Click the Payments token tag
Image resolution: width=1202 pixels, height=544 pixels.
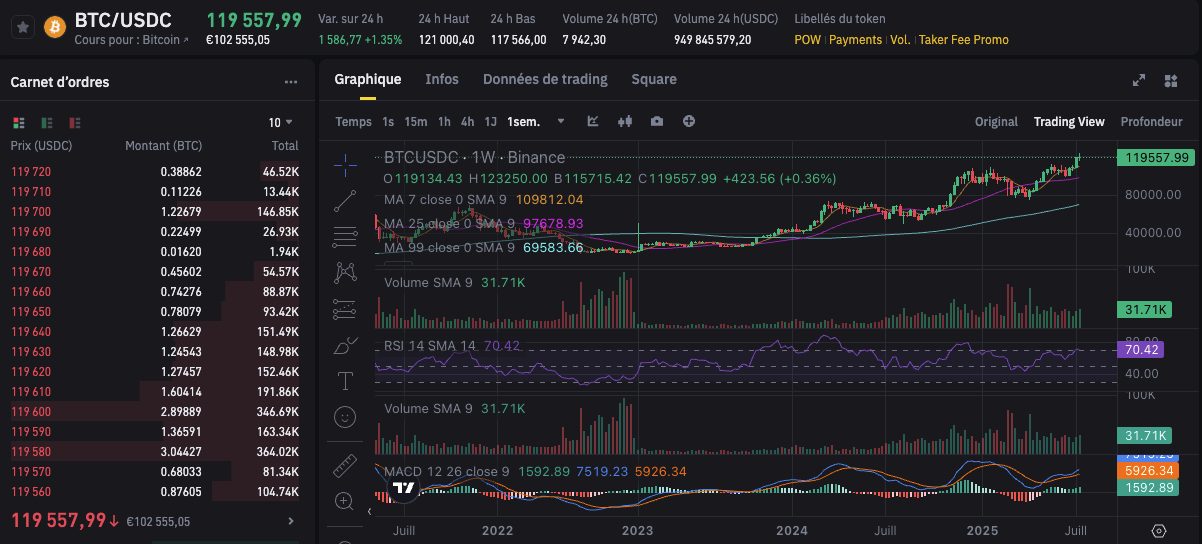(855, 40)
